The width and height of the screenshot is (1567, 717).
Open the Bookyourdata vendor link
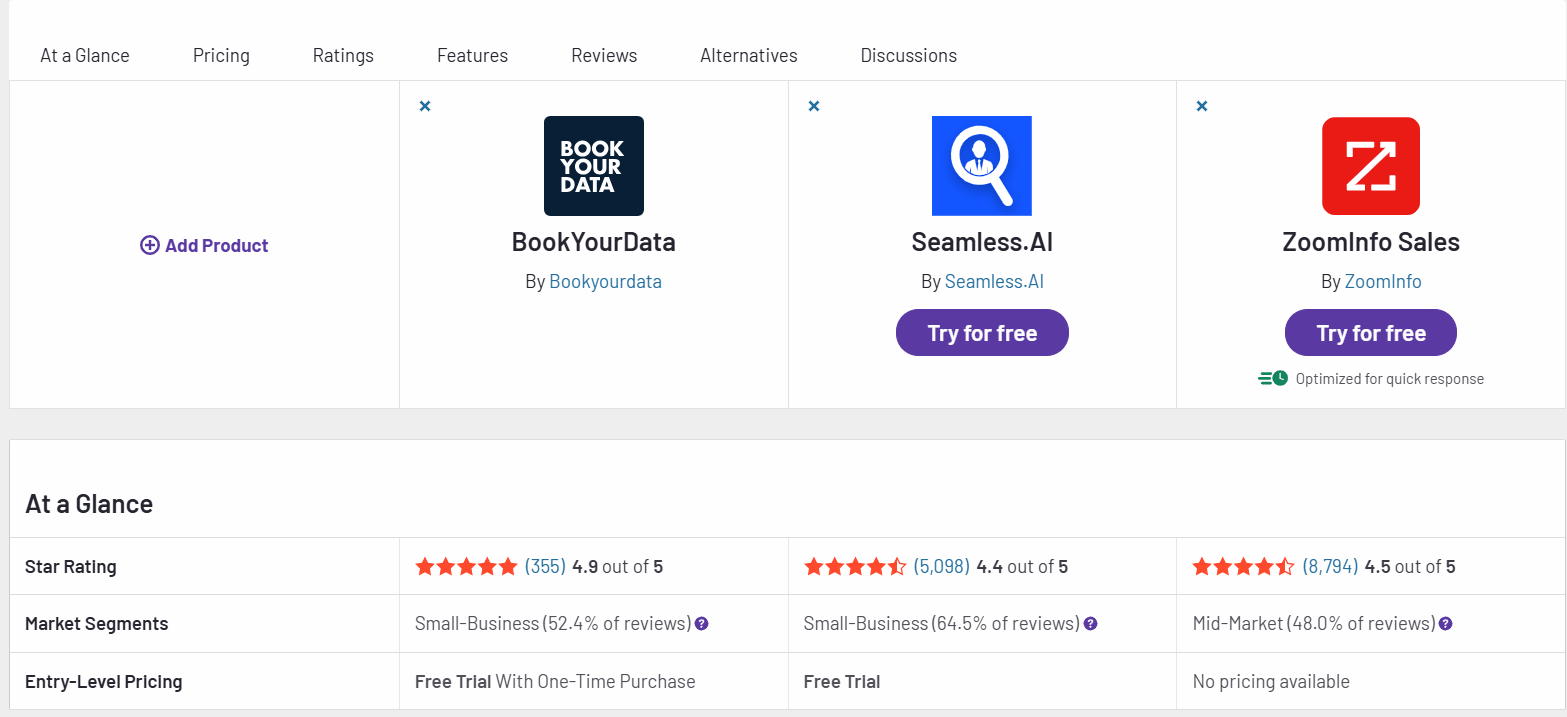[606, 282]
